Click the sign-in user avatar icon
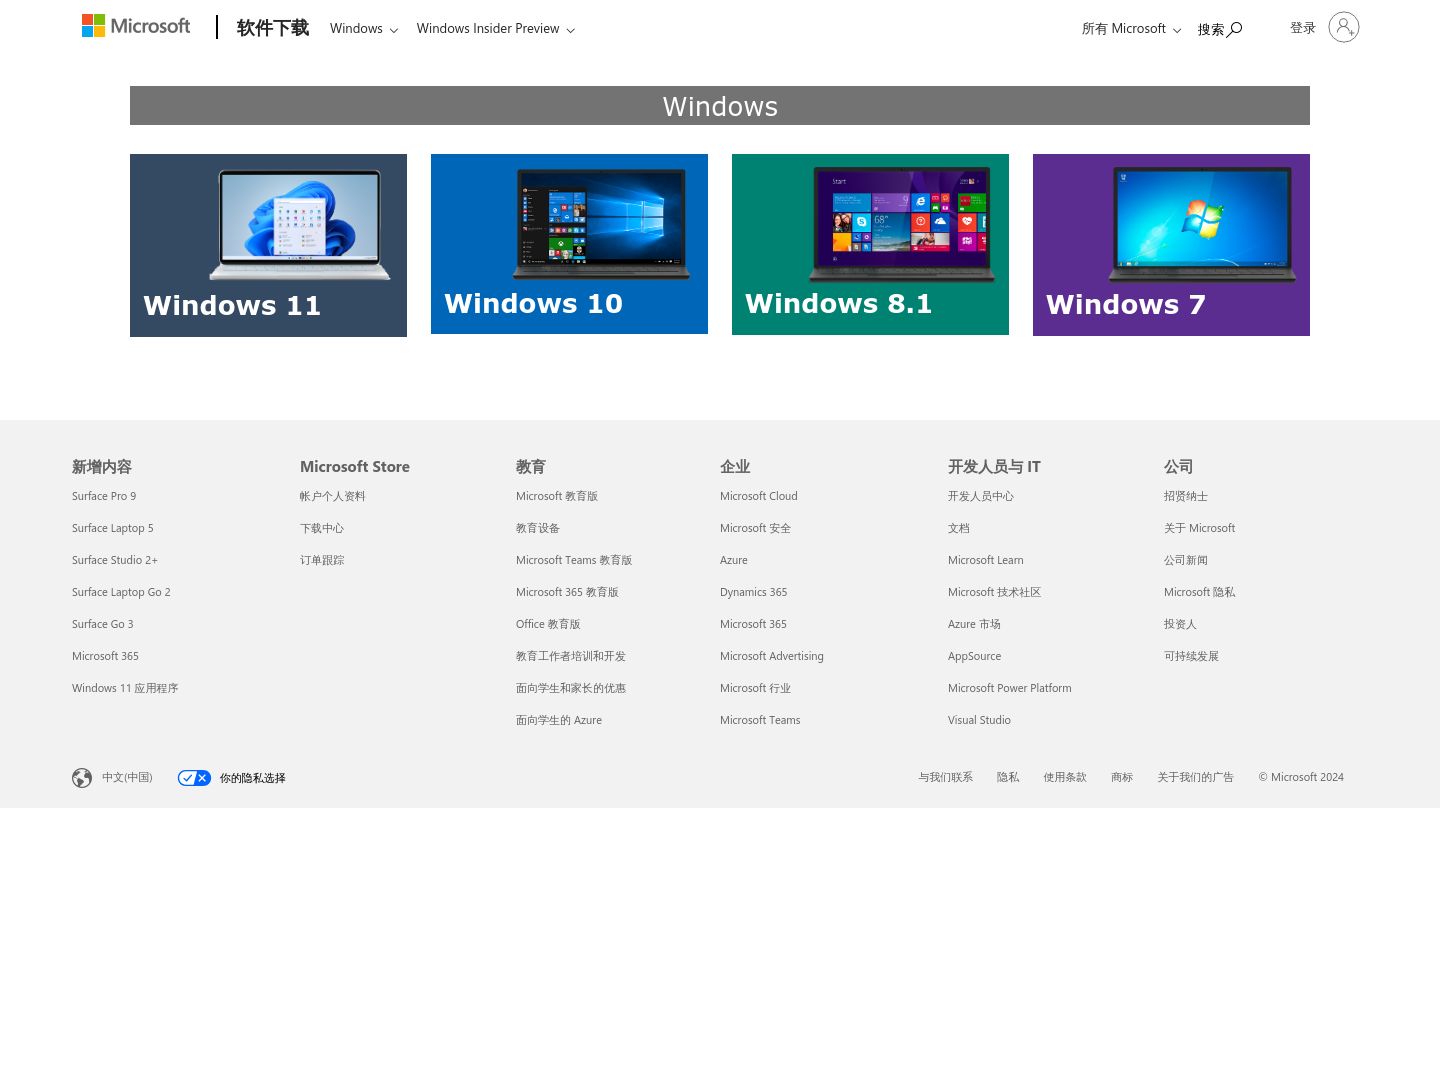The image size is (1440, 1080). [x=1344, y=27]
